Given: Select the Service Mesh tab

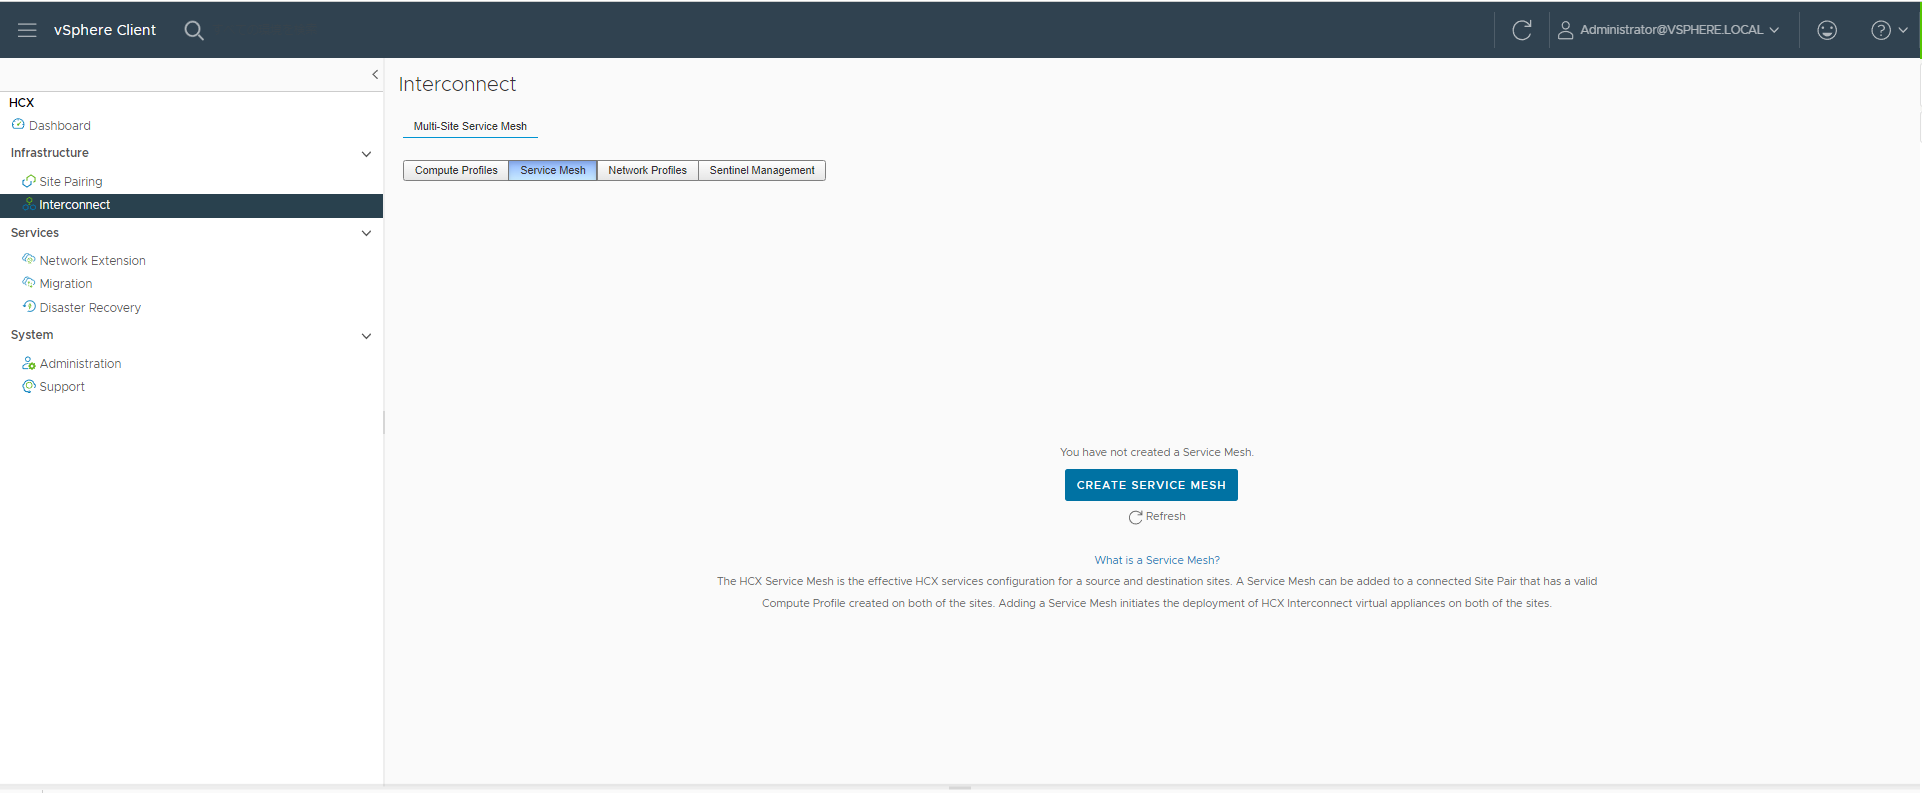Looking at the screenshot, I should [553, 170].
